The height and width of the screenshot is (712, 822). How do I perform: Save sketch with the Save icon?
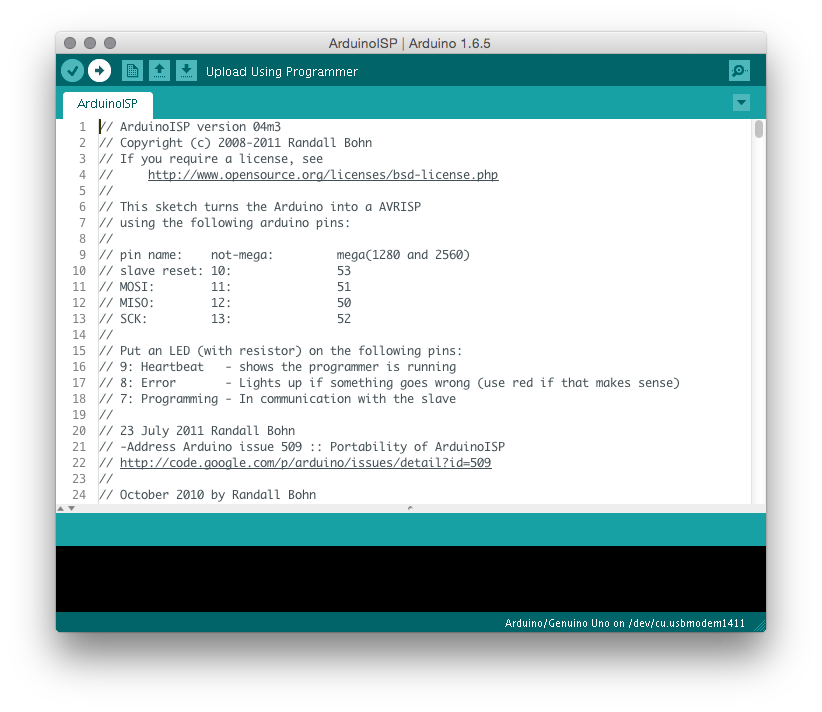coord(186,71)
